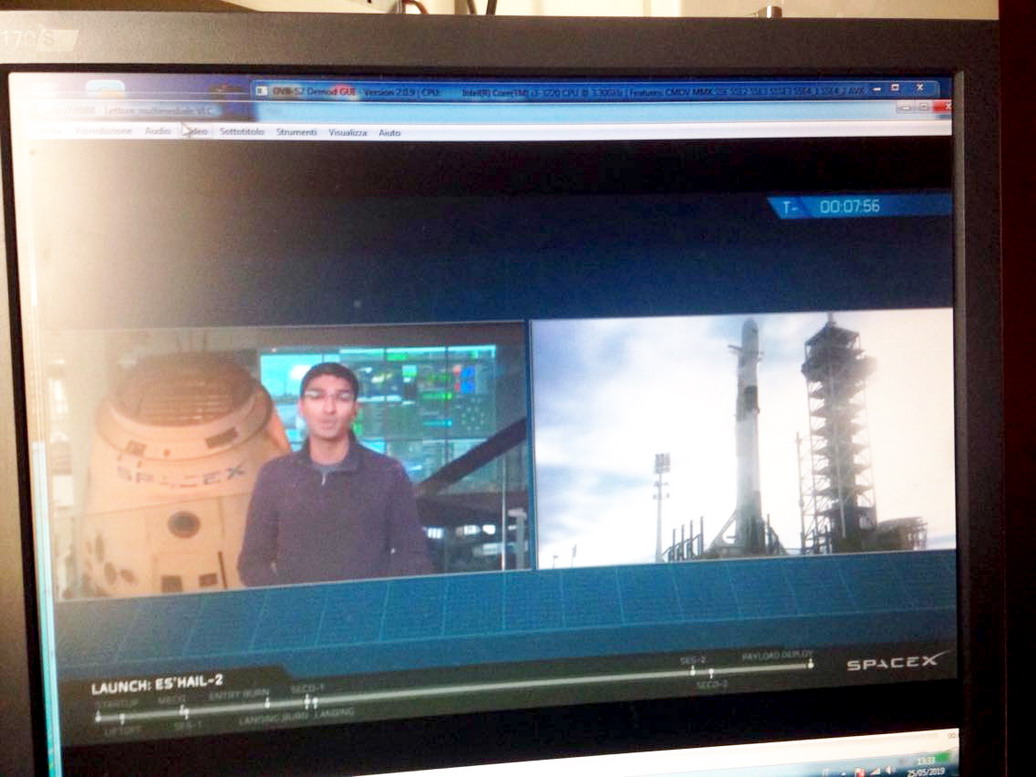The height and width of the screenshot is (777, 1036).
Task: Open the Aiuto menu in VLC
Action: (390, 133)
